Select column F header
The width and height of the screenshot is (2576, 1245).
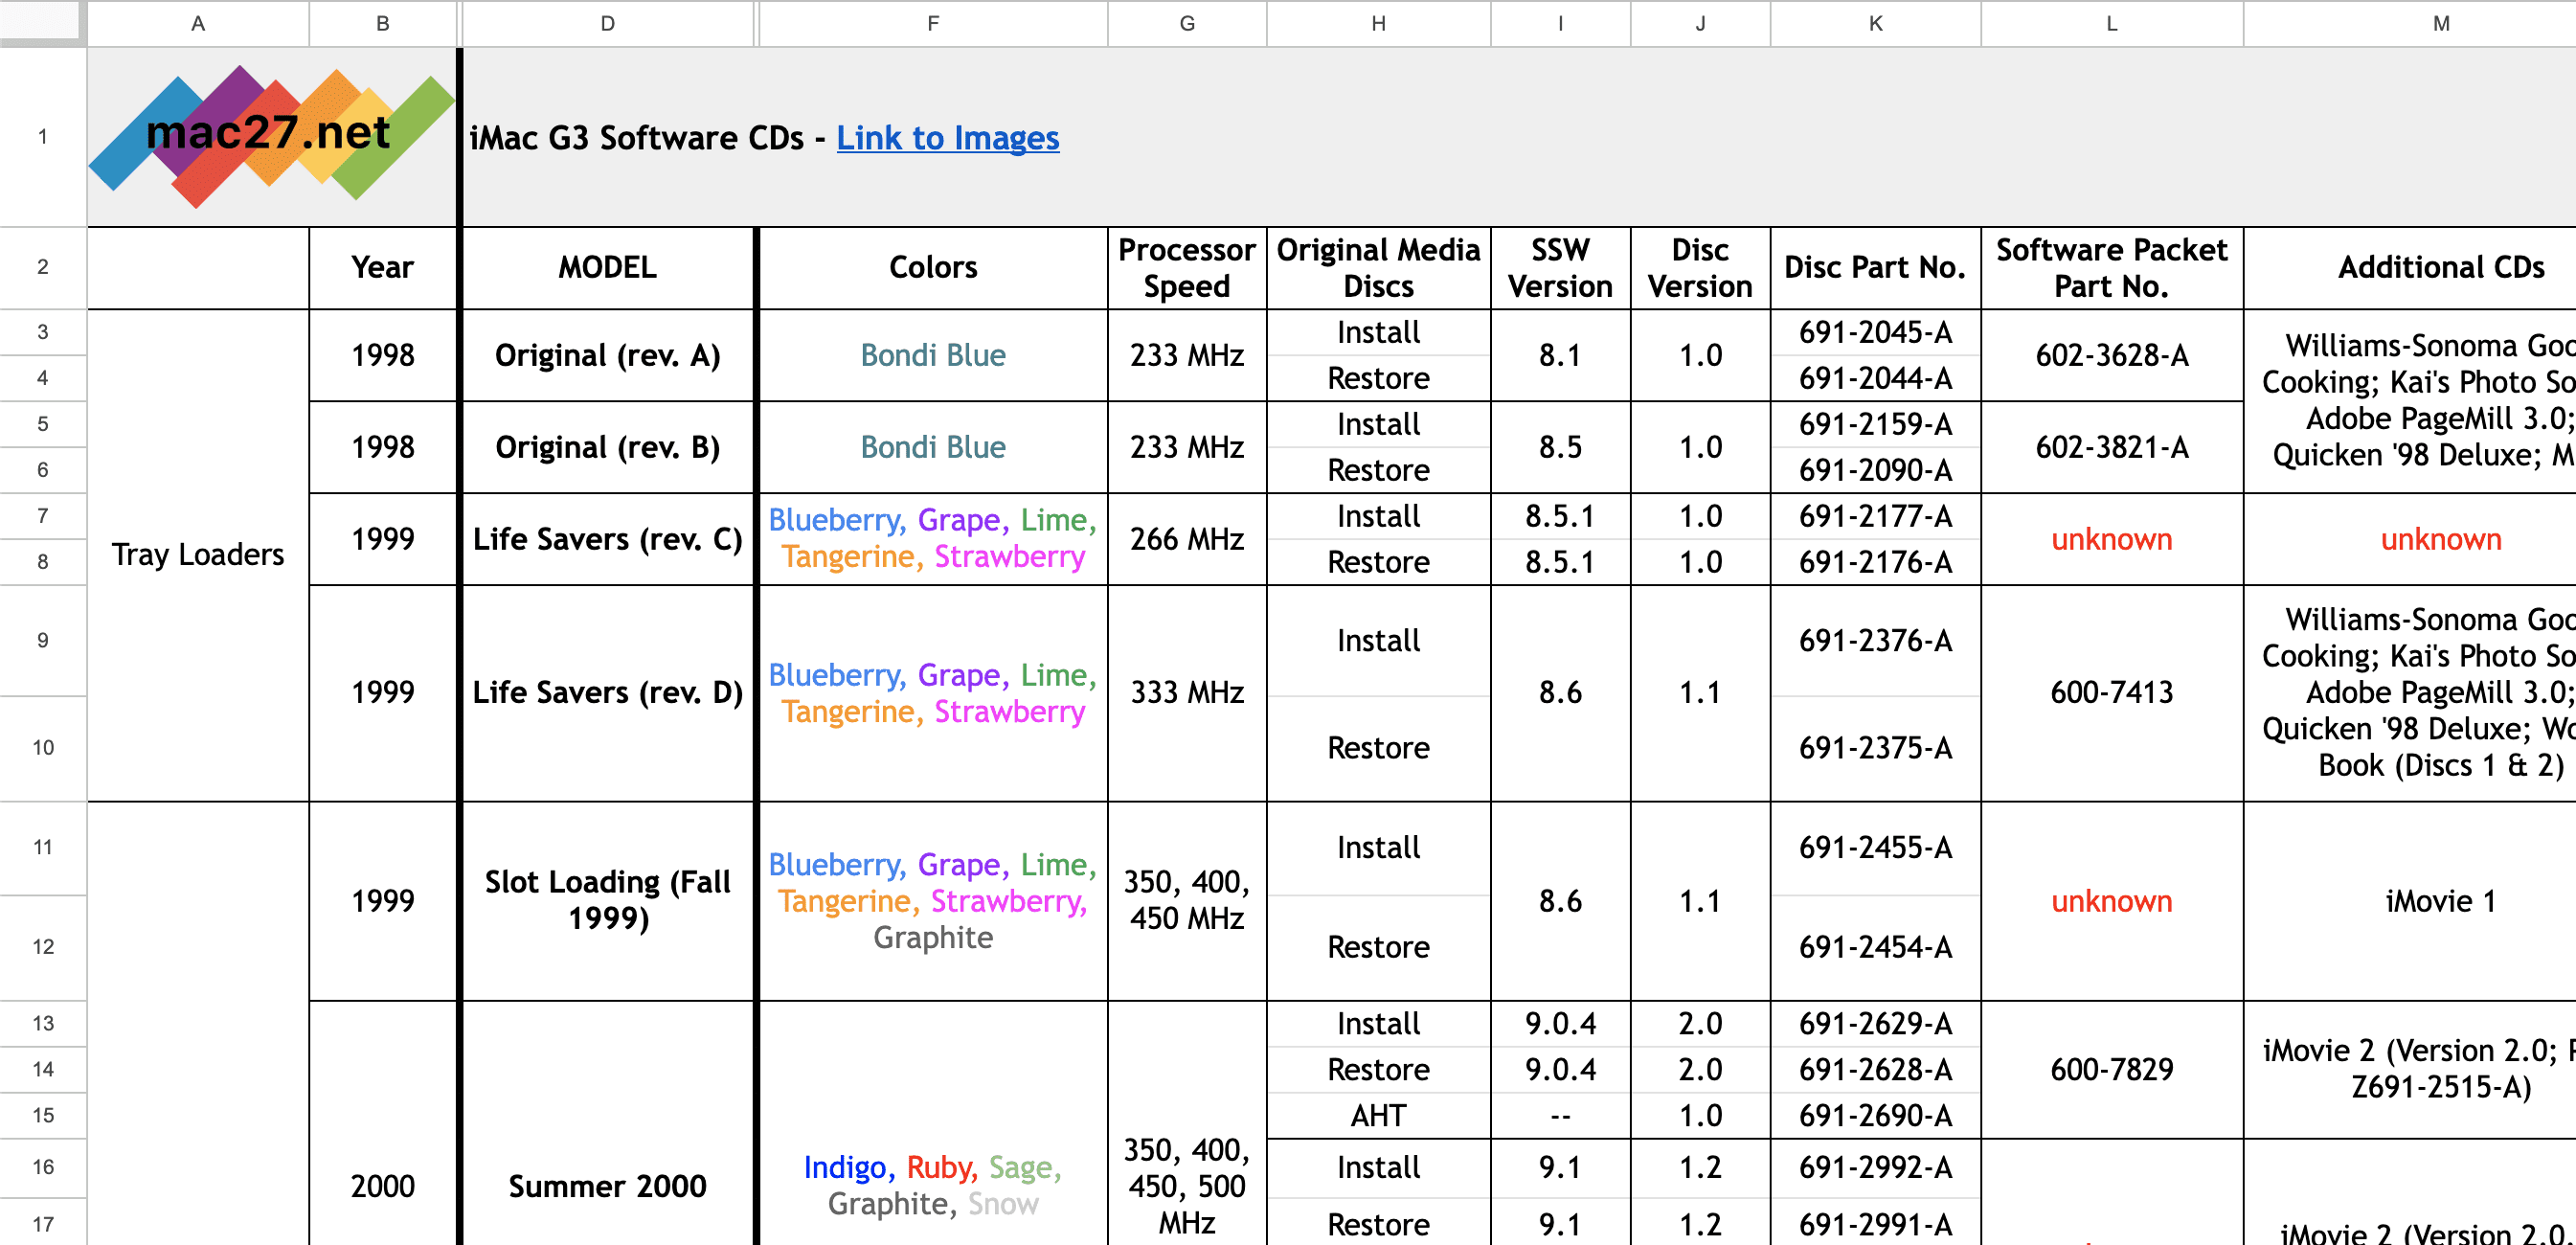tap(932, 23)
